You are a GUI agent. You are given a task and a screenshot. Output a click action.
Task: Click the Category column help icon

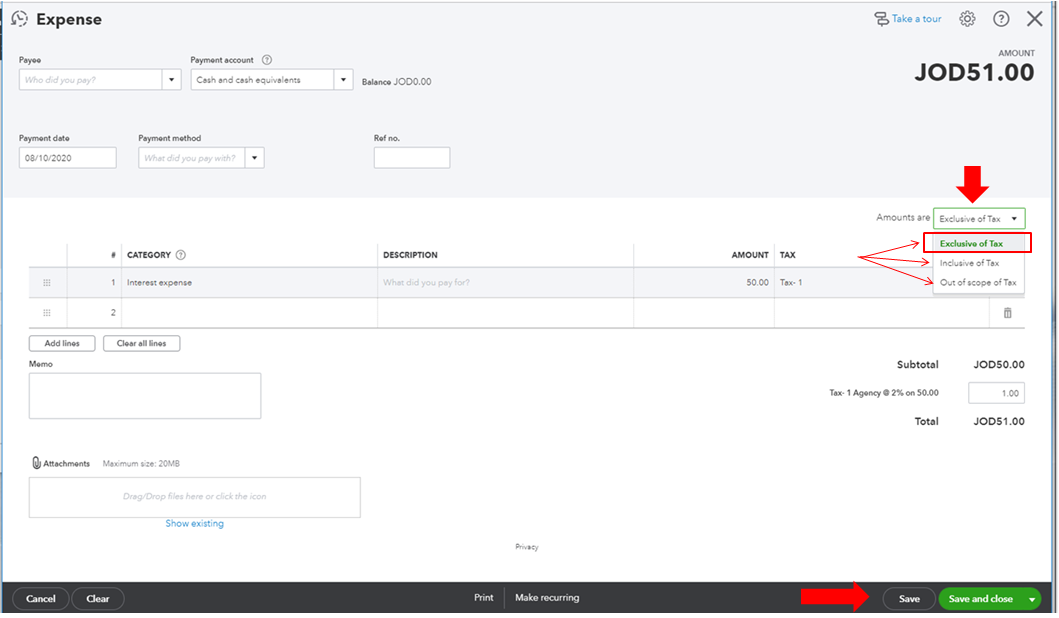pyautogui.click(x=181, y=255)
